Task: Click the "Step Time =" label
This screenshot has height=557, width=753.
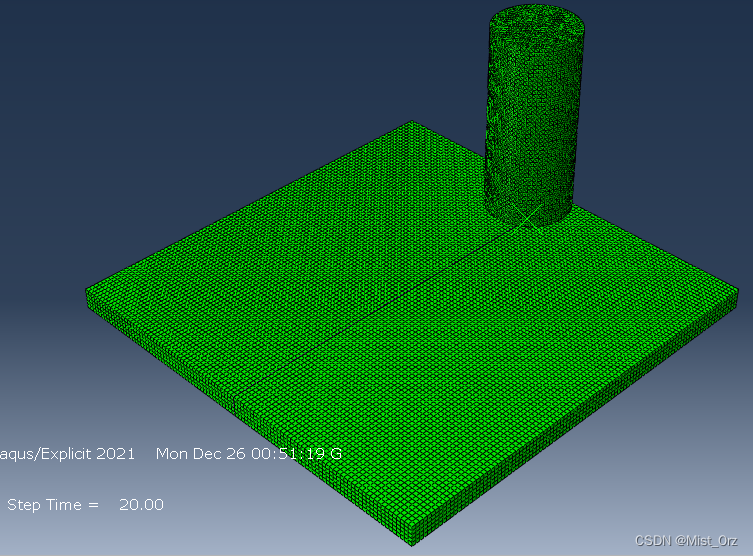Action: pyautogui.click(x=53, y=505)
